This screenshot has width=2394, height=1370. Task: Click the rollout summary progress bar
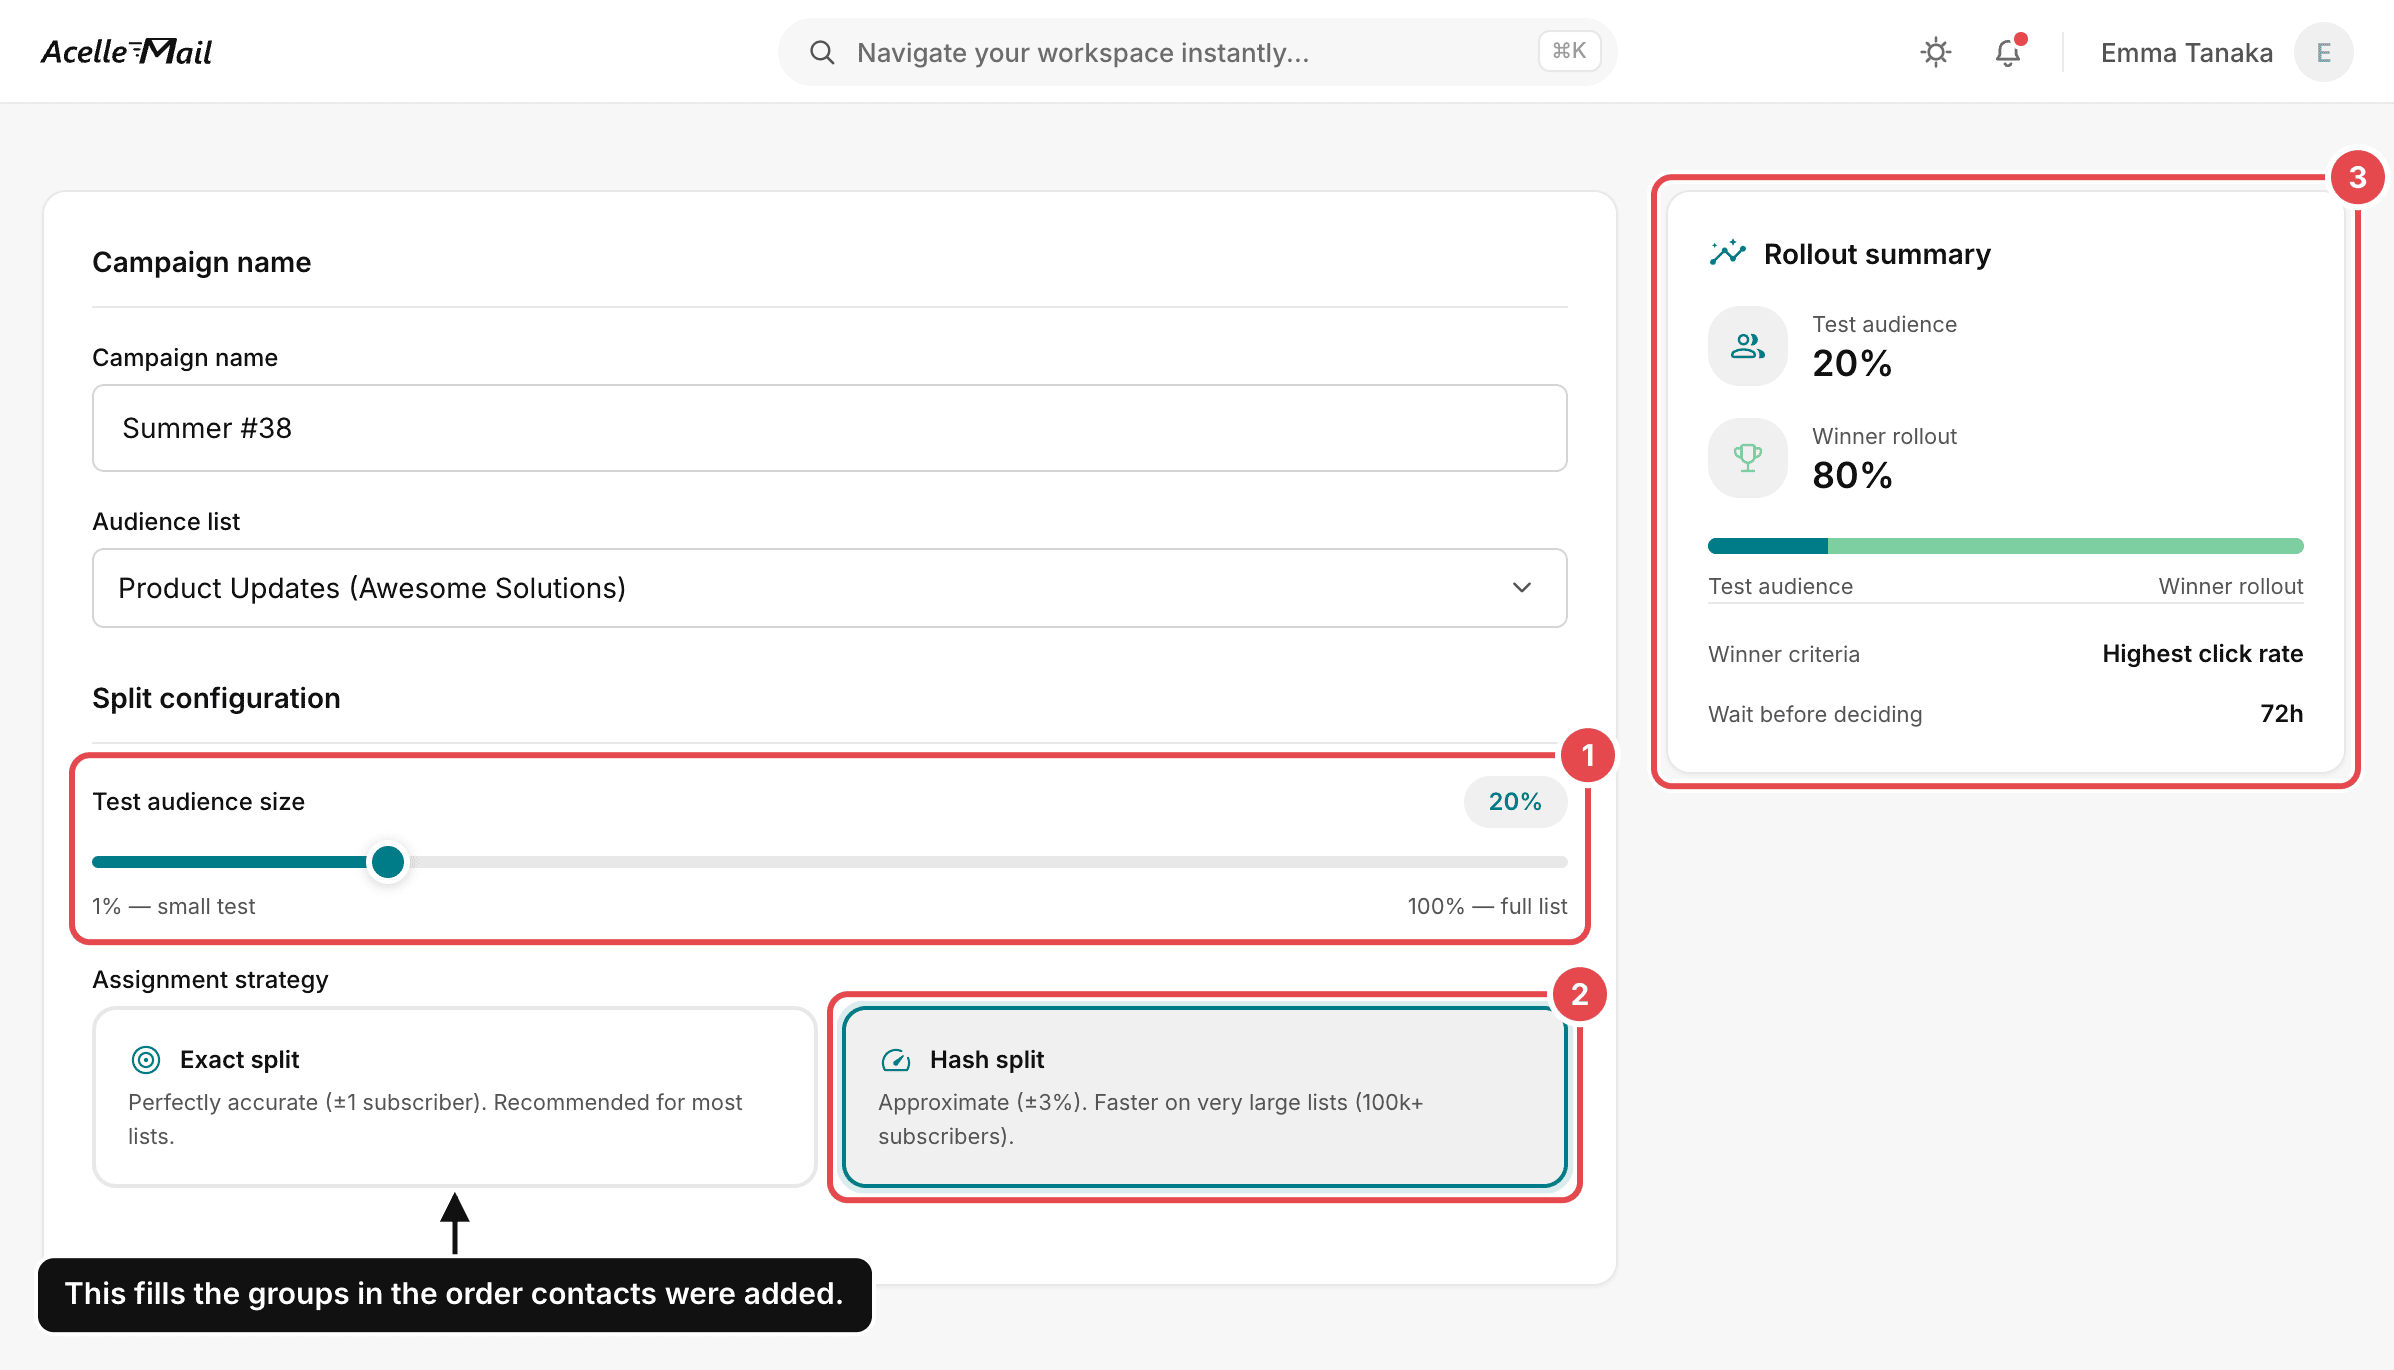point(2005,545)
